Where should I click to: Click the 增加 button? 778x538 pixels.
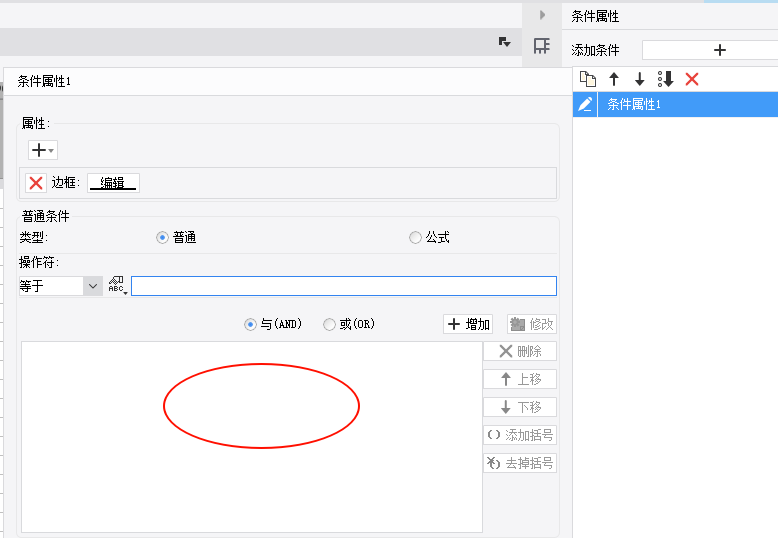468,324
